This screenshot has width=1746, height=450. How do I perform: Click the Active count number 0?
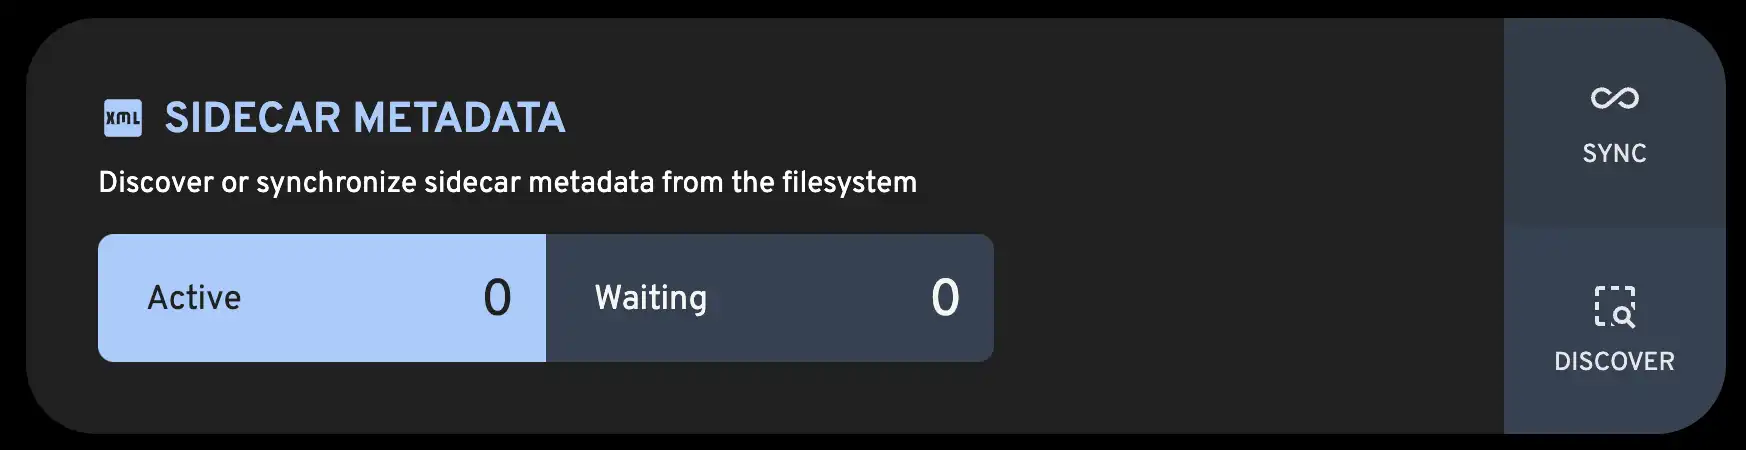coord(497,298)
